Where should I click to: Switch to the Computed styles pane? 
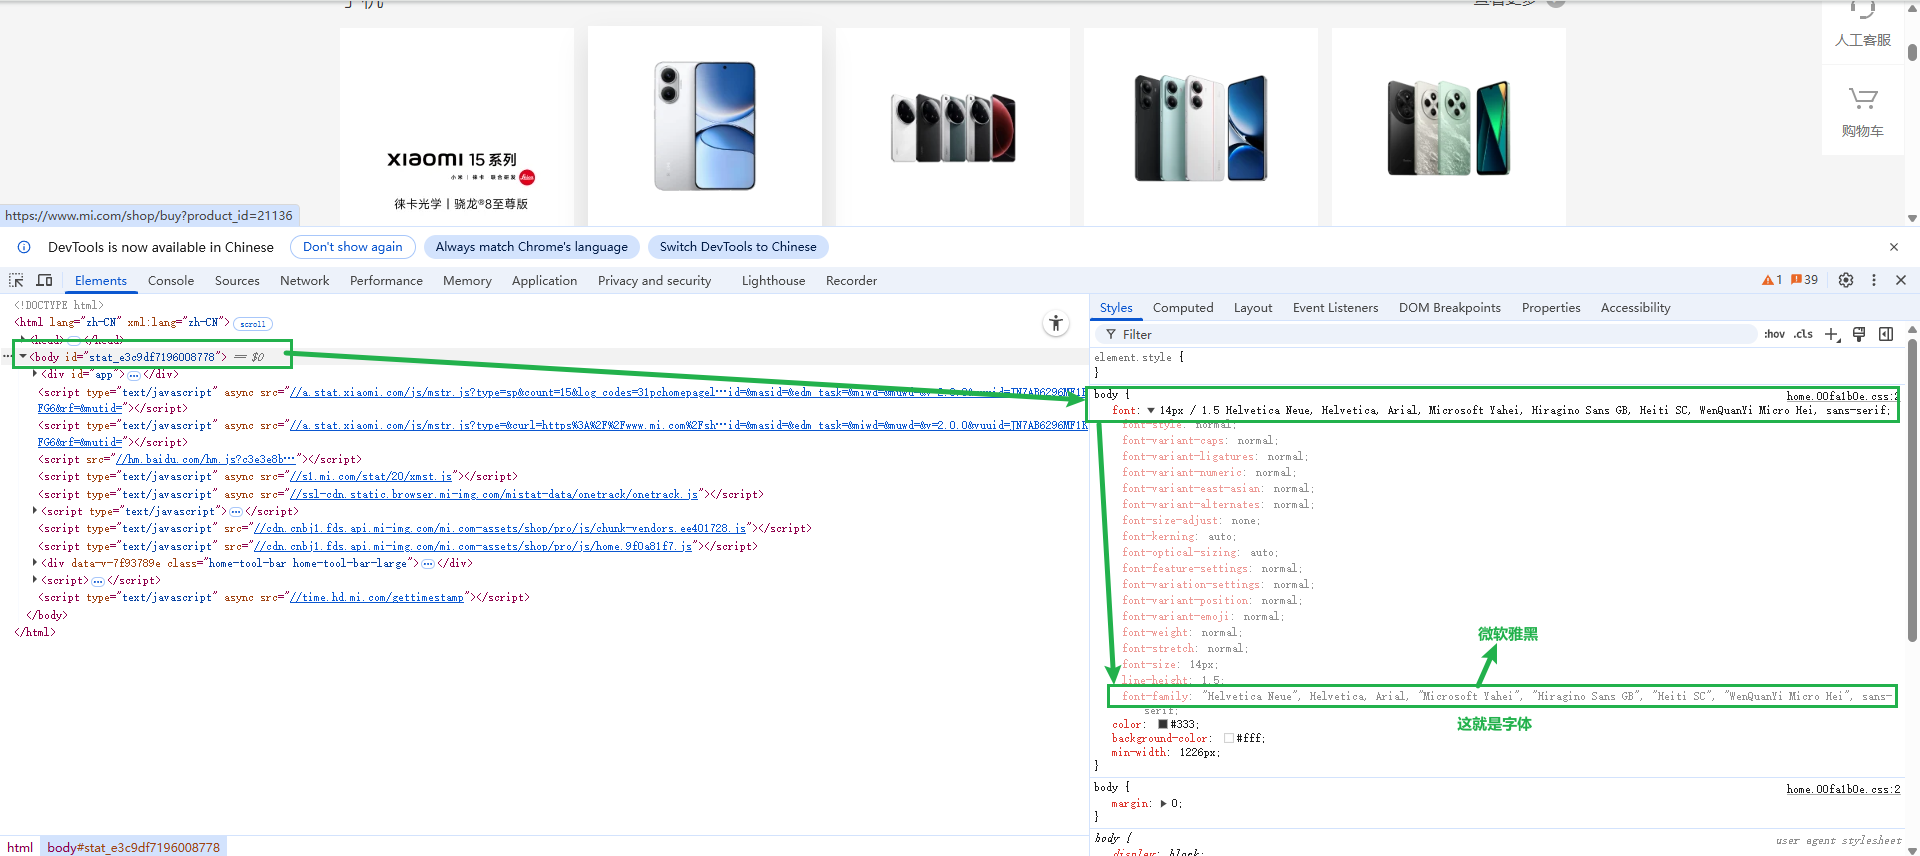click(x=1183, y=308)
